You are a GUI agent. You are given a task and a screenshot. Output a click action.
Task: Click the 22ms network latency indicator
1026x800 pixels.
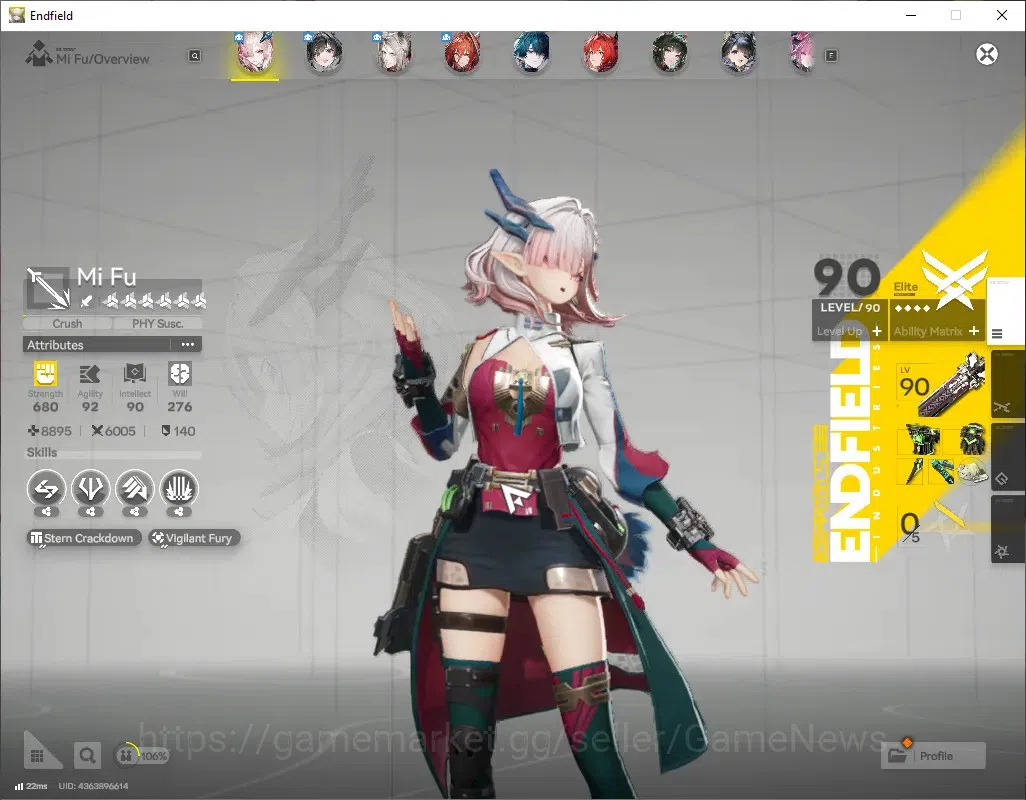[31, 786]
